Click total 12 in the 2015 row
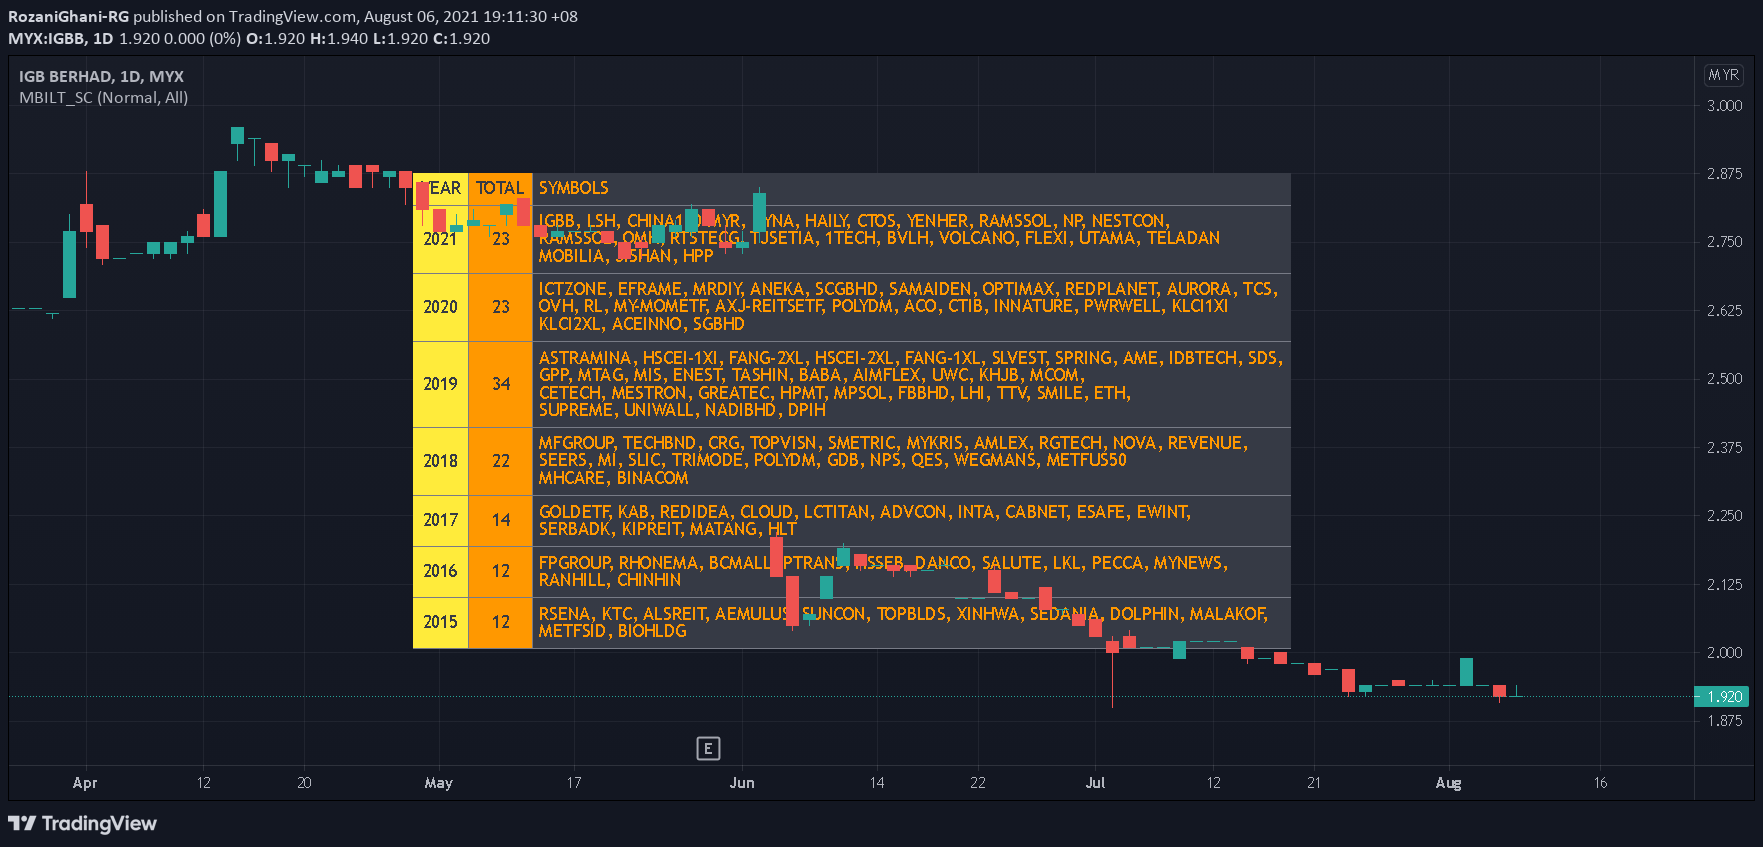Screen dimensions: 1763x847 click(x=501, y=622)
